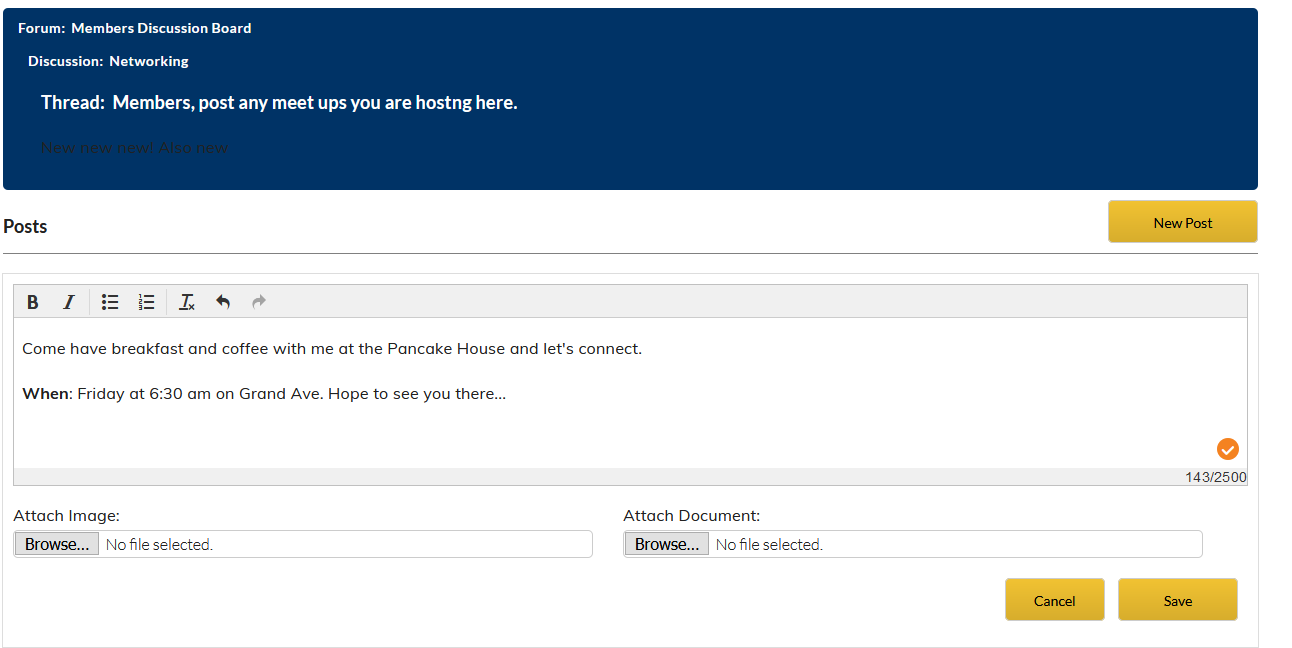This screenshot has width=1292, height=648.
Task: Click the thread title about meet ups
Action: (x=315, y=102)
